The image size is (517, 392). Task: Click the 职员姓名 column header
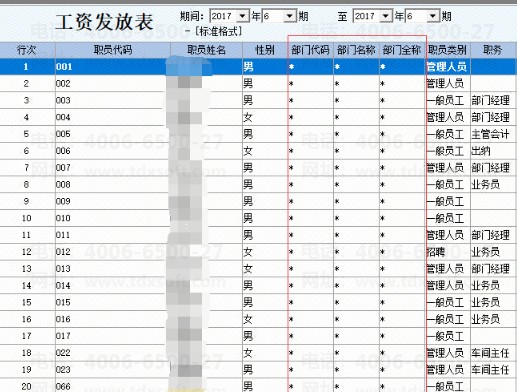(x=206, y=50)
